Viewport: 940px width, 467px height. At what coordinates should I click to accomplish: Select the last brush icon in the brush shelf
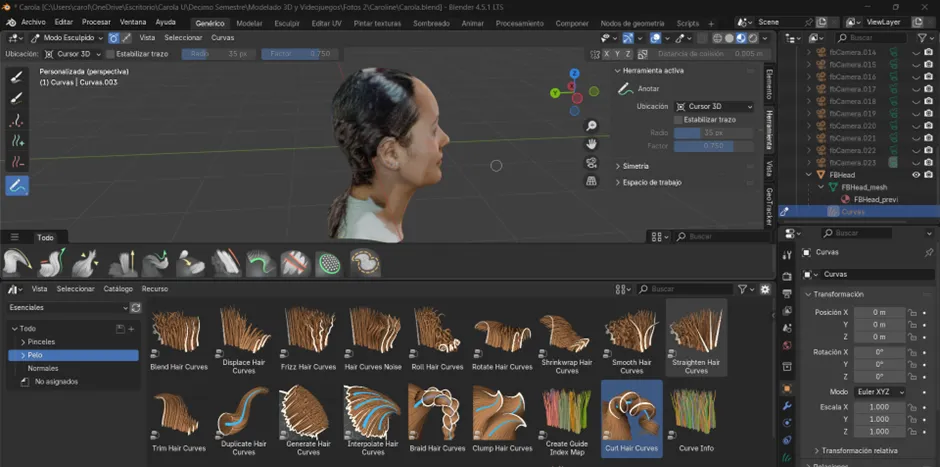point(364,263)
